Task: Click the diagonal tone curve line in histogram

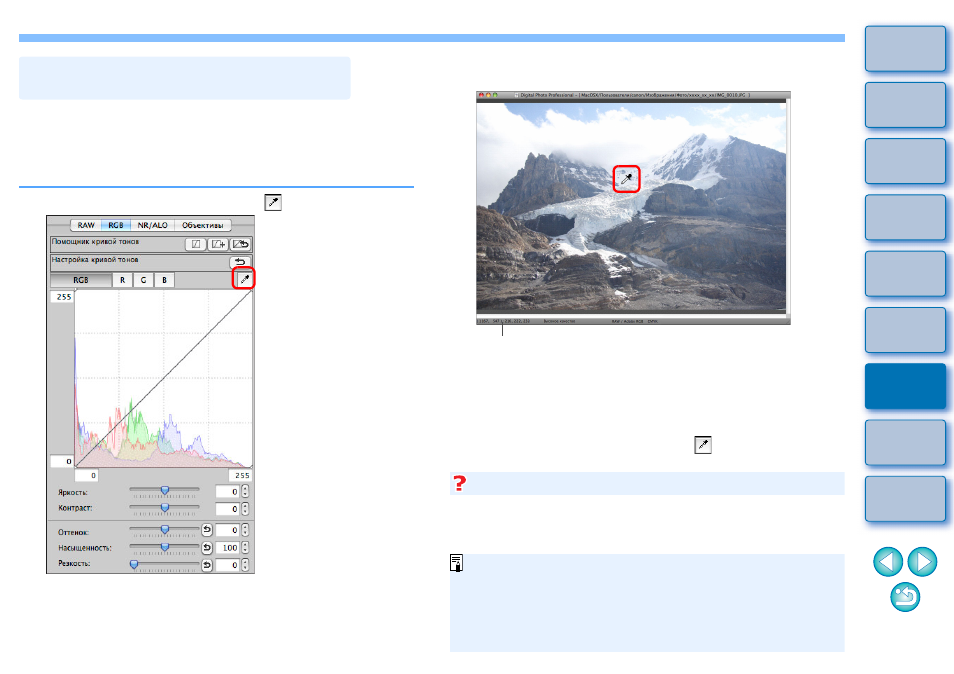Action: click(164, 379)
